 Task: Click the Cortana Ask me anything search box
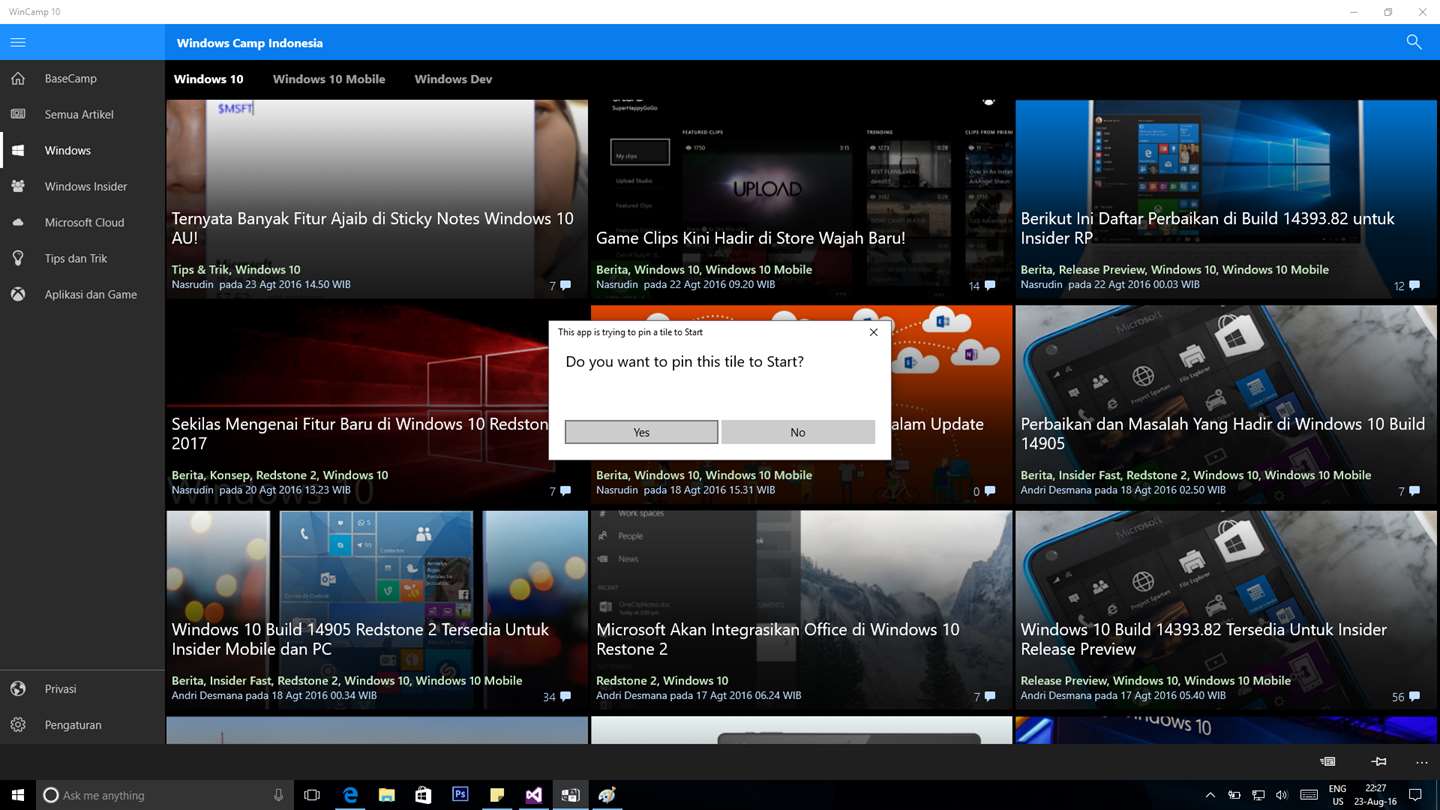coord(164,795)
